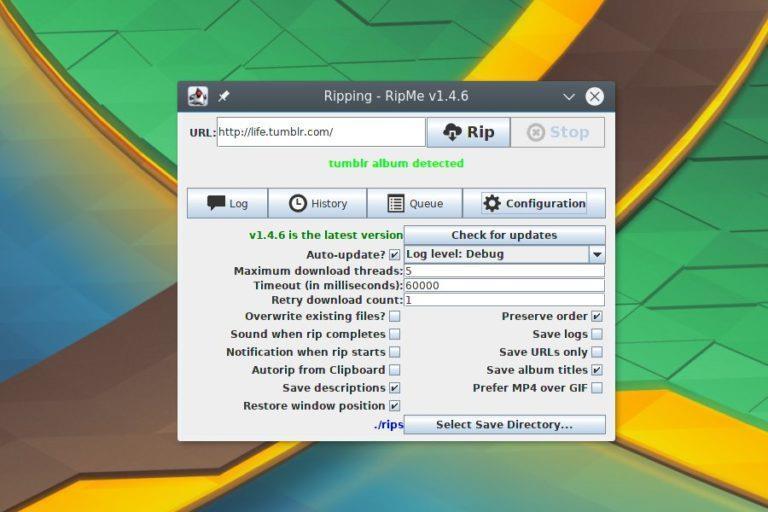Open the Log level Debug dropdown
This screenshot has width=768, height=512.
(504, 254)
